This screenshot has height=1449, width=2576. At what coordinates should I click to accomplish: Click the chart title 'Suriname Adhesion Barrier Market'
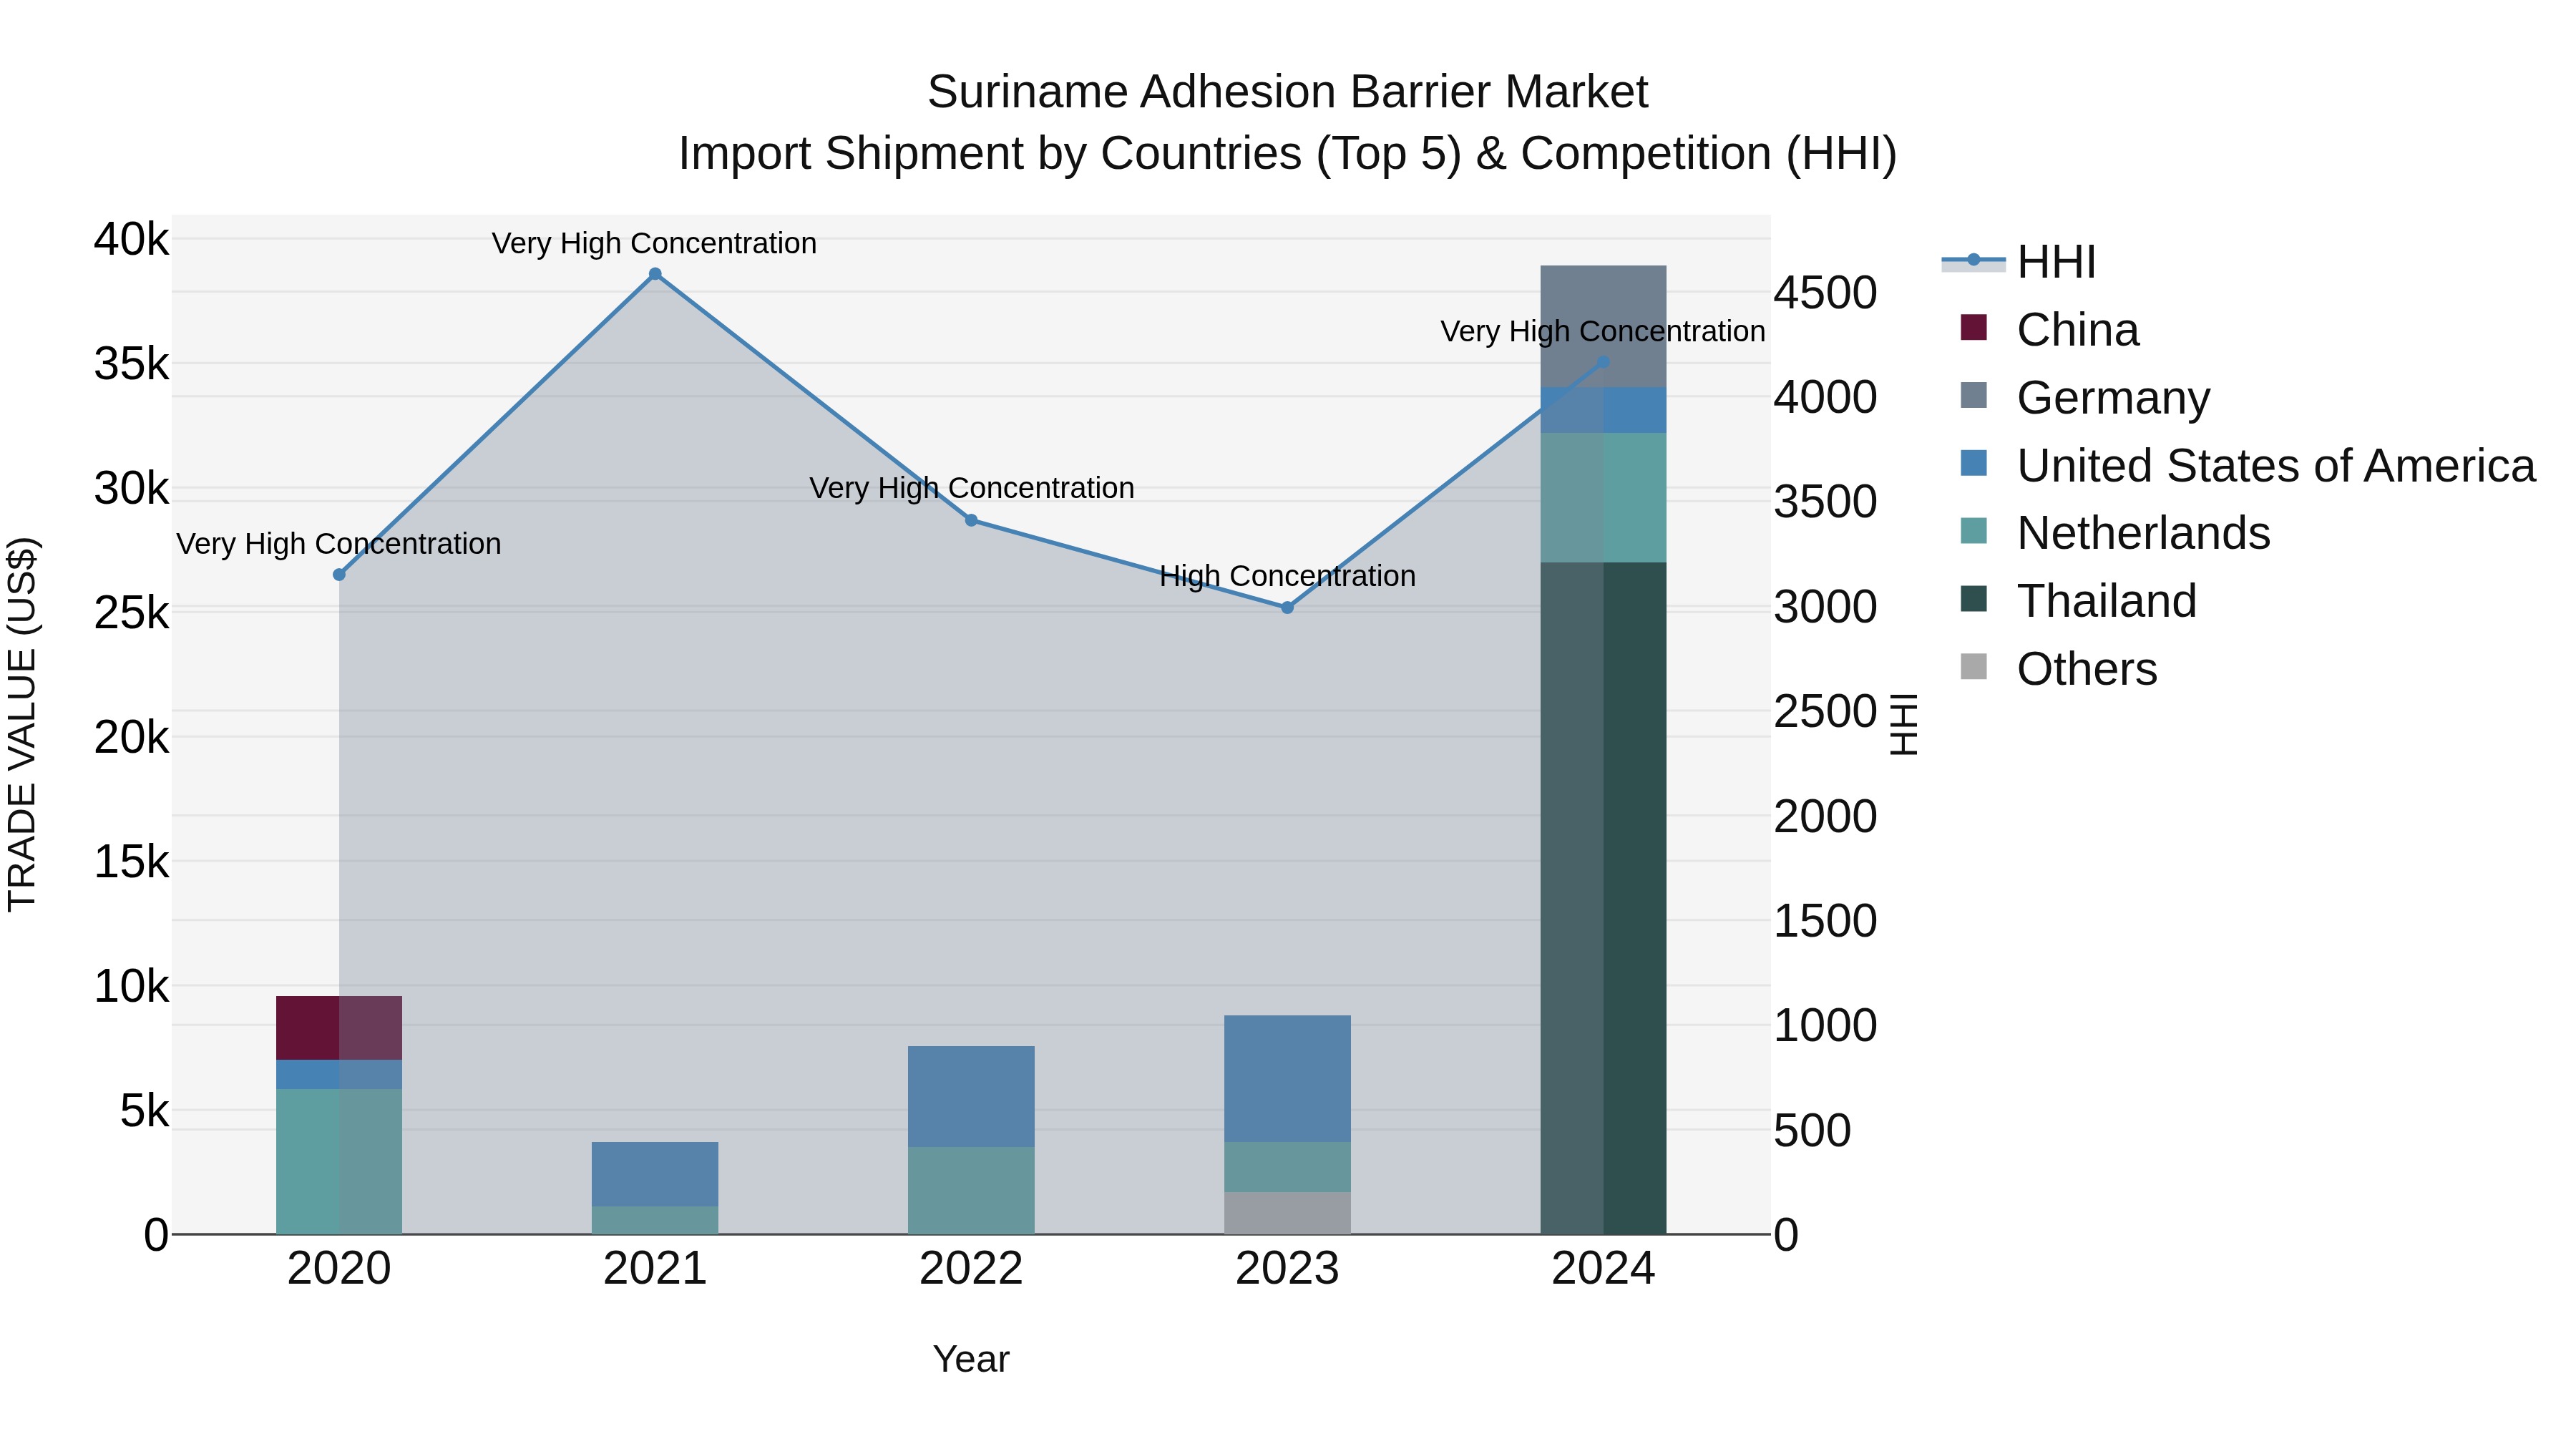[x=1287, y=92]
